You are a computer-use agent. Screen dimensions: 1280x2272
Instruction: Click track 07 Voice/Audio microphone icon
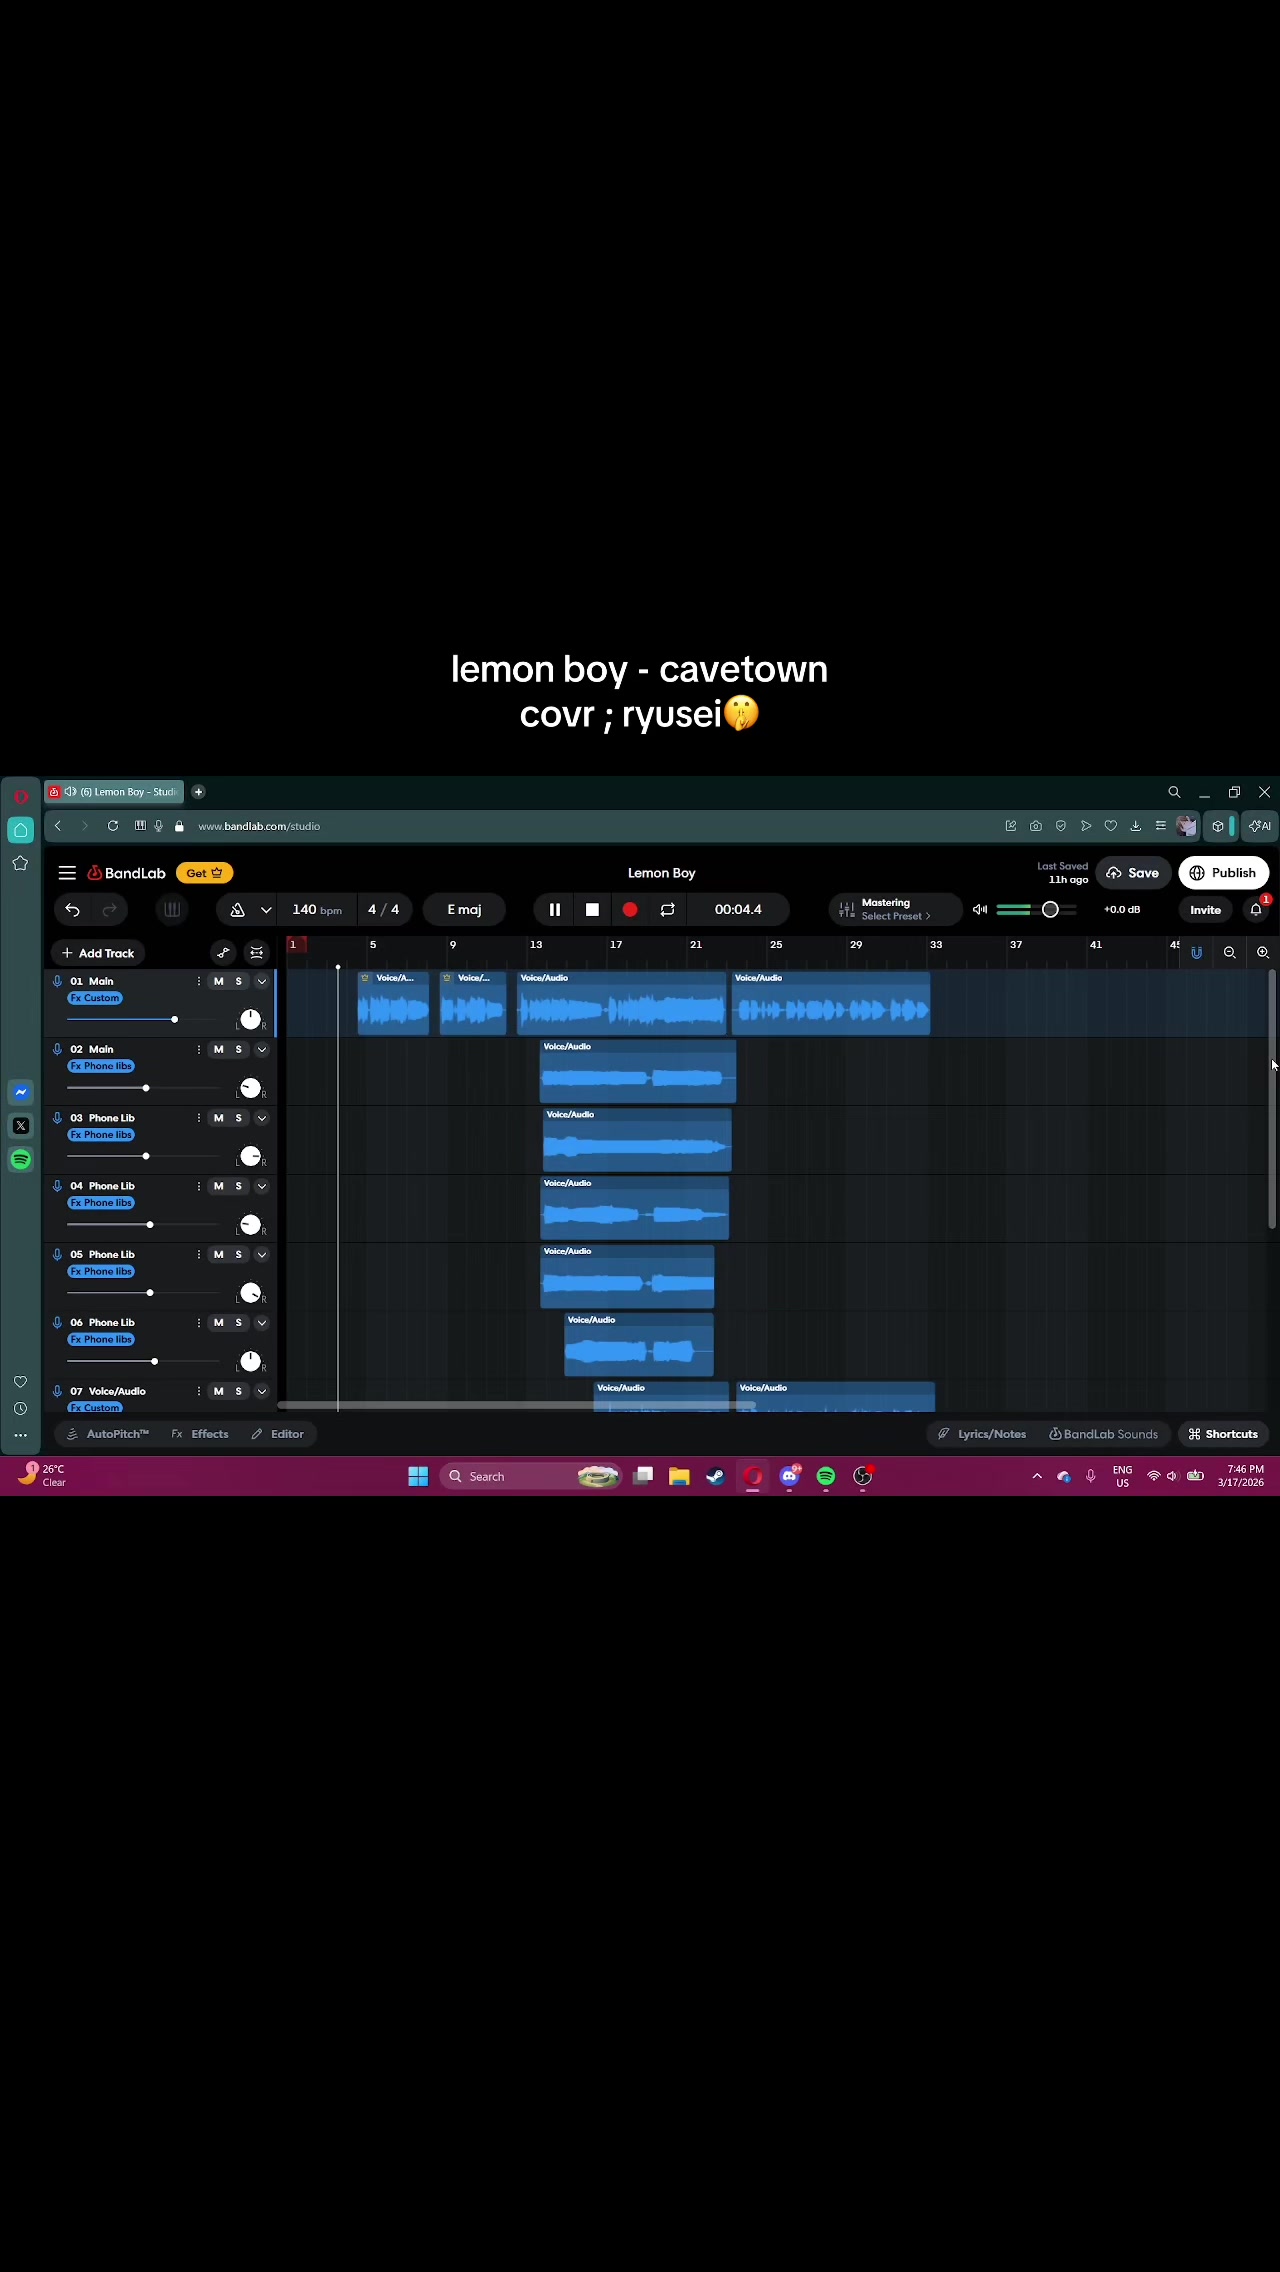[57, 1391]
